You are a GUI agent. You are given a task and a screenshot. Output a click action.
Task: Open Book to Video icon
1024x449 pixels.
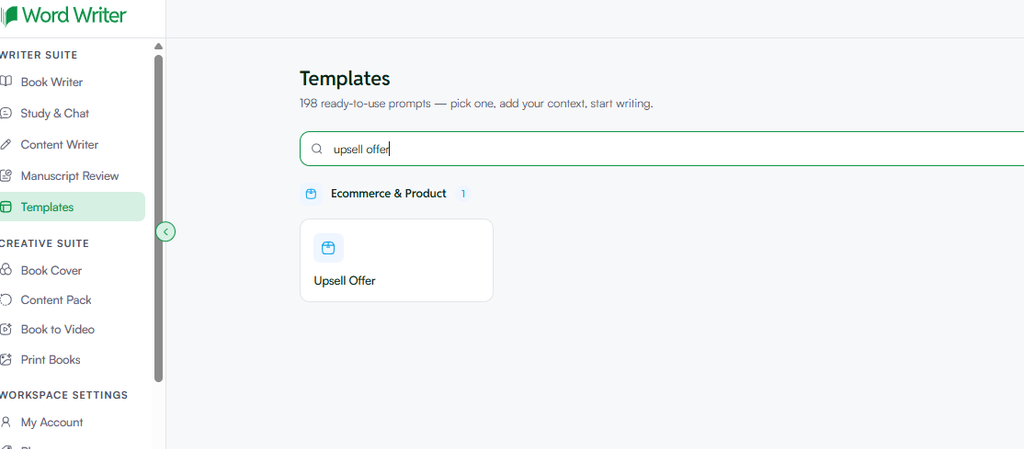tap(6, 330)
